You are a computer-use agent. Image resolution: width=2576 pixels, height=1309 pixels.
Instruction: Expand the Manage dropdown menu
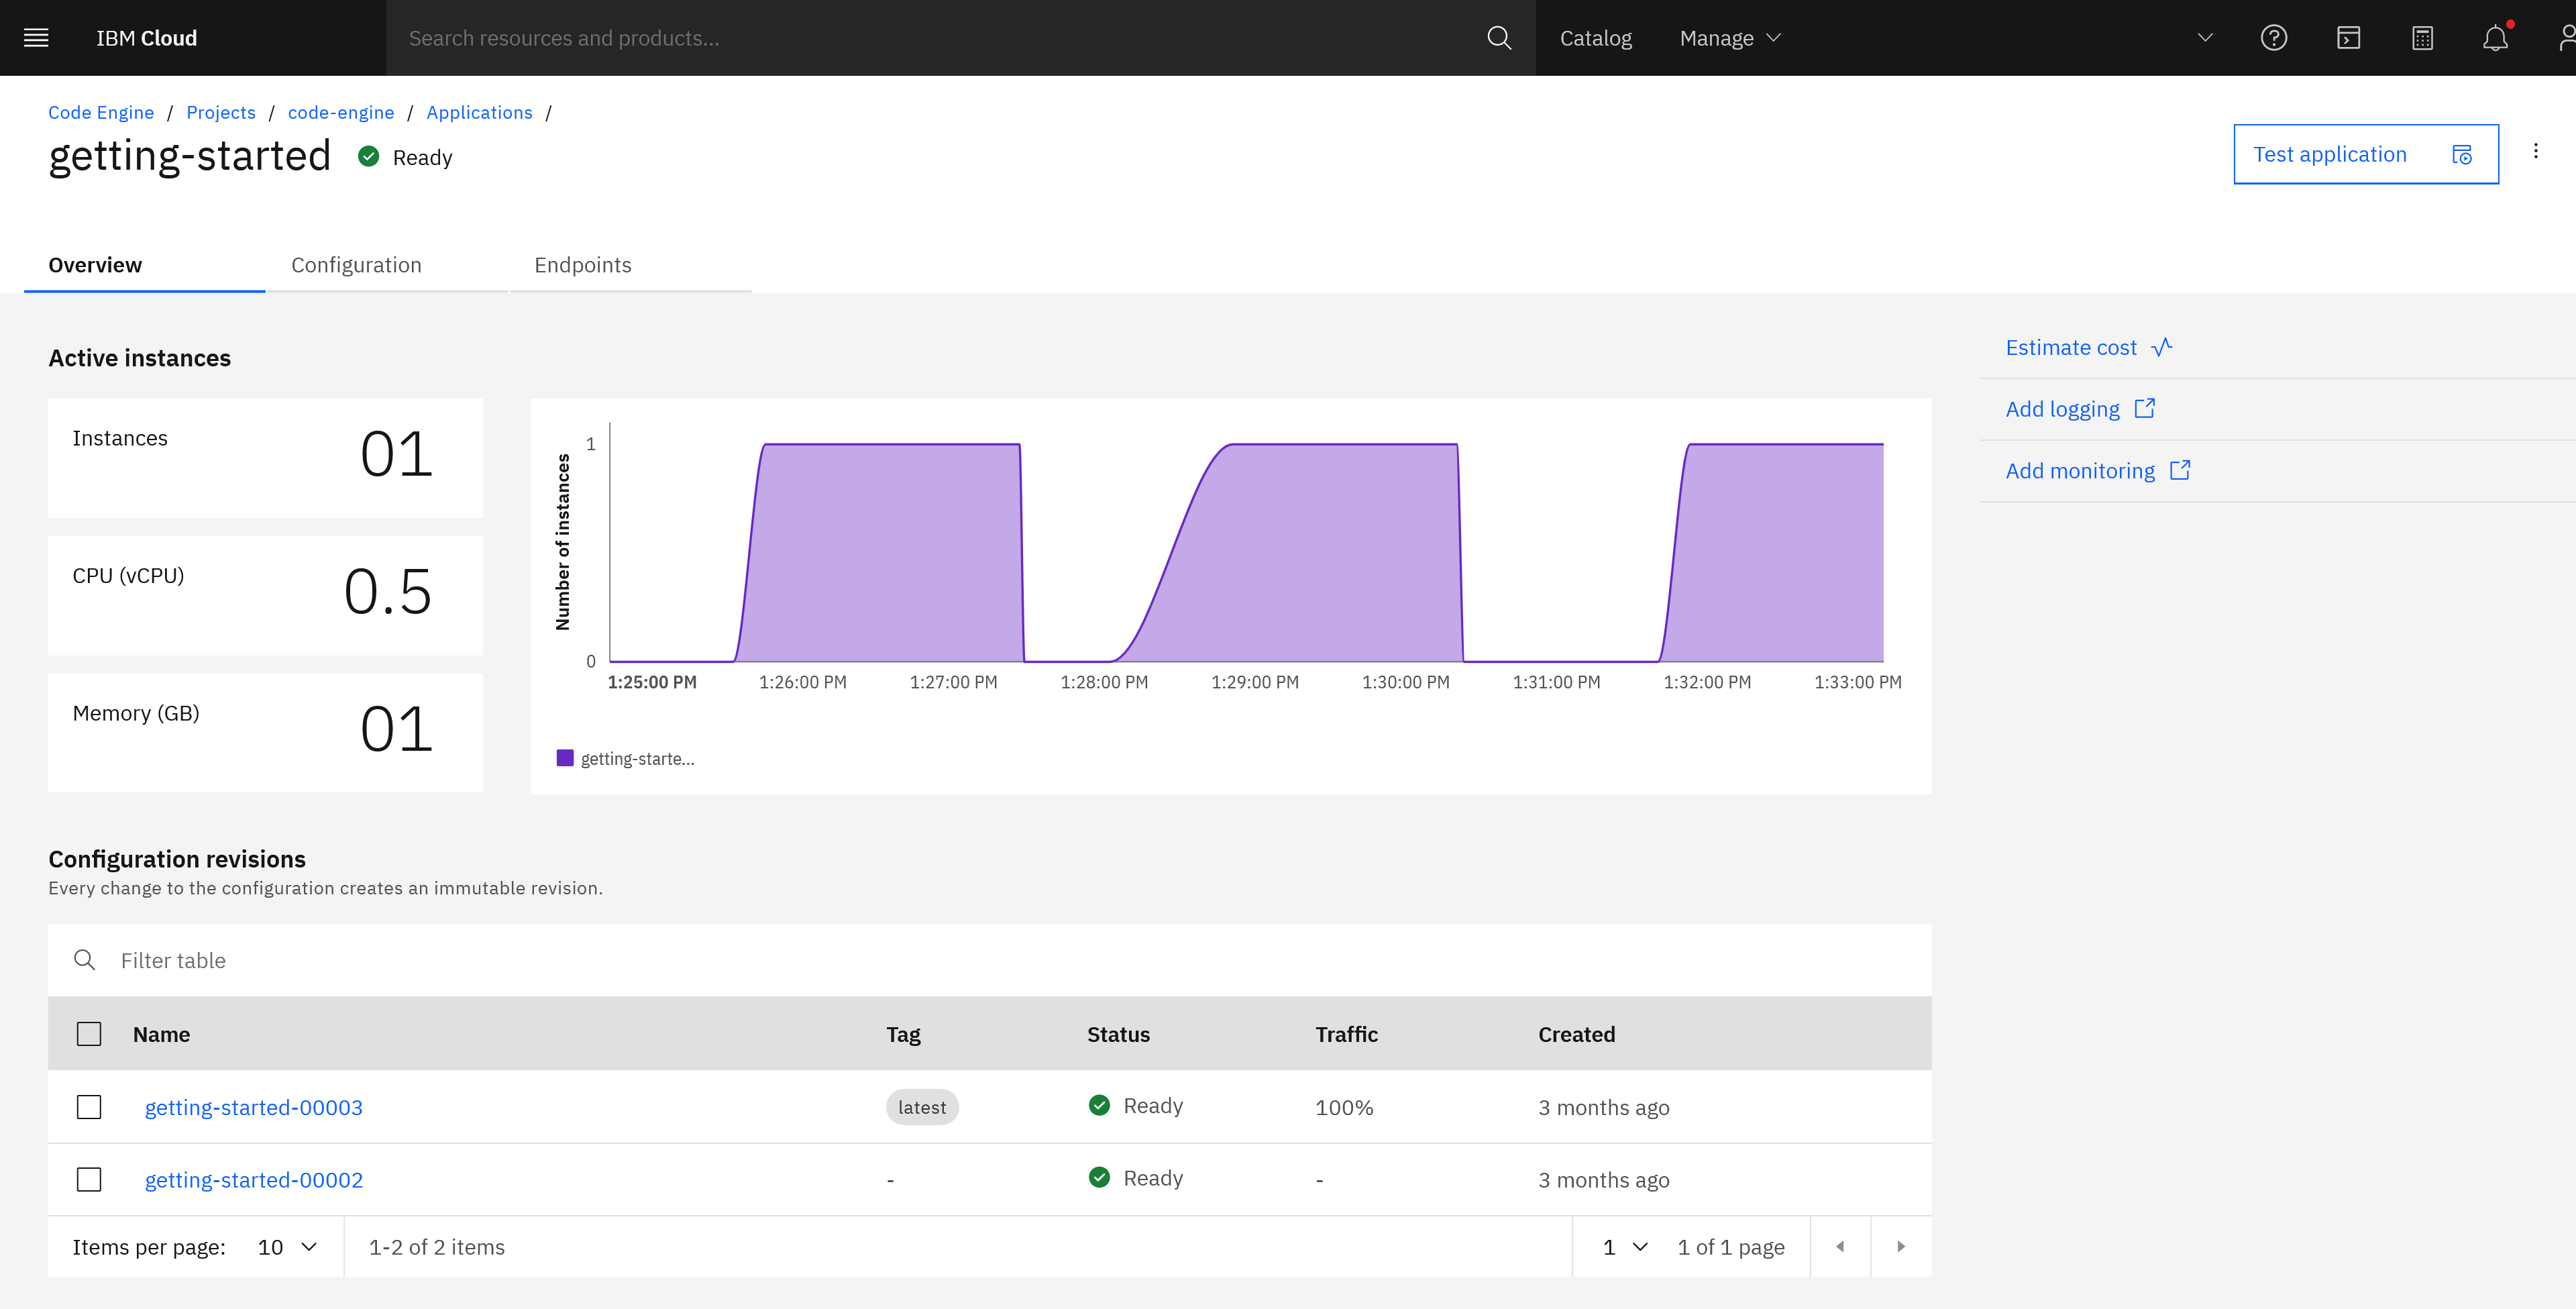tap(1729, 38)
